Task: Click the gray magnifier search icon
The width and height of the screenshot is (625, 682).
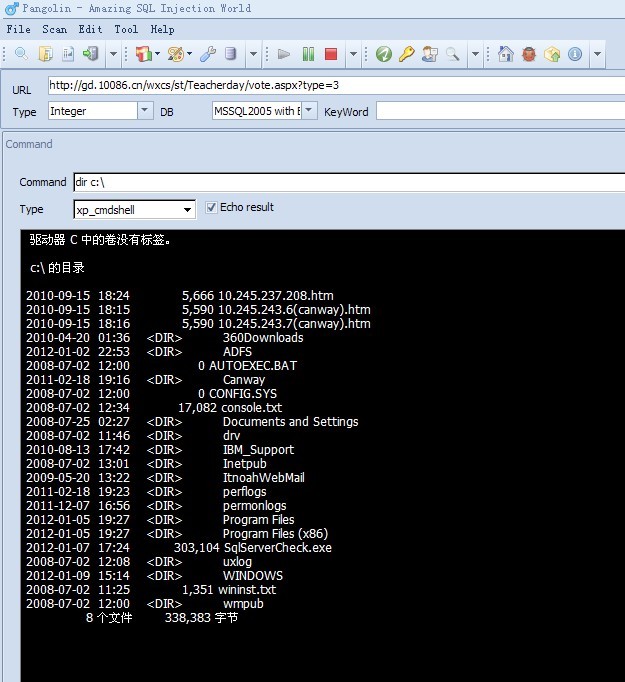Action: (x=452, y=54)
